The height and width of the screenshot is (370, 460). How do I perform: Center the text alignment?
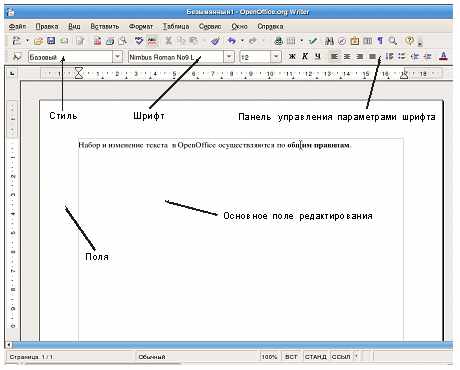[x=347, y=57]
